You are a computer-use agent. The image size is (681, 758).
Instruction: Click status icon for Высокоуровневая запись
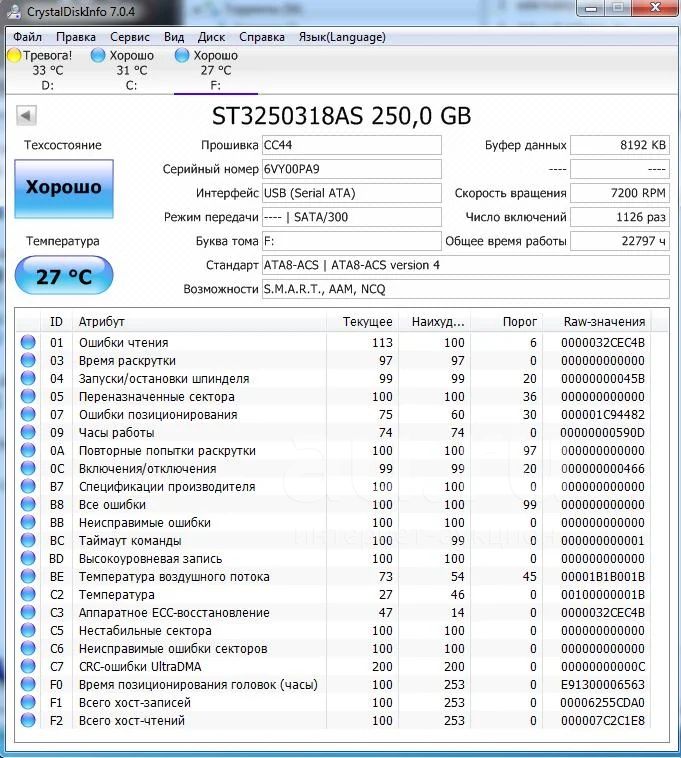pos(28,558)
